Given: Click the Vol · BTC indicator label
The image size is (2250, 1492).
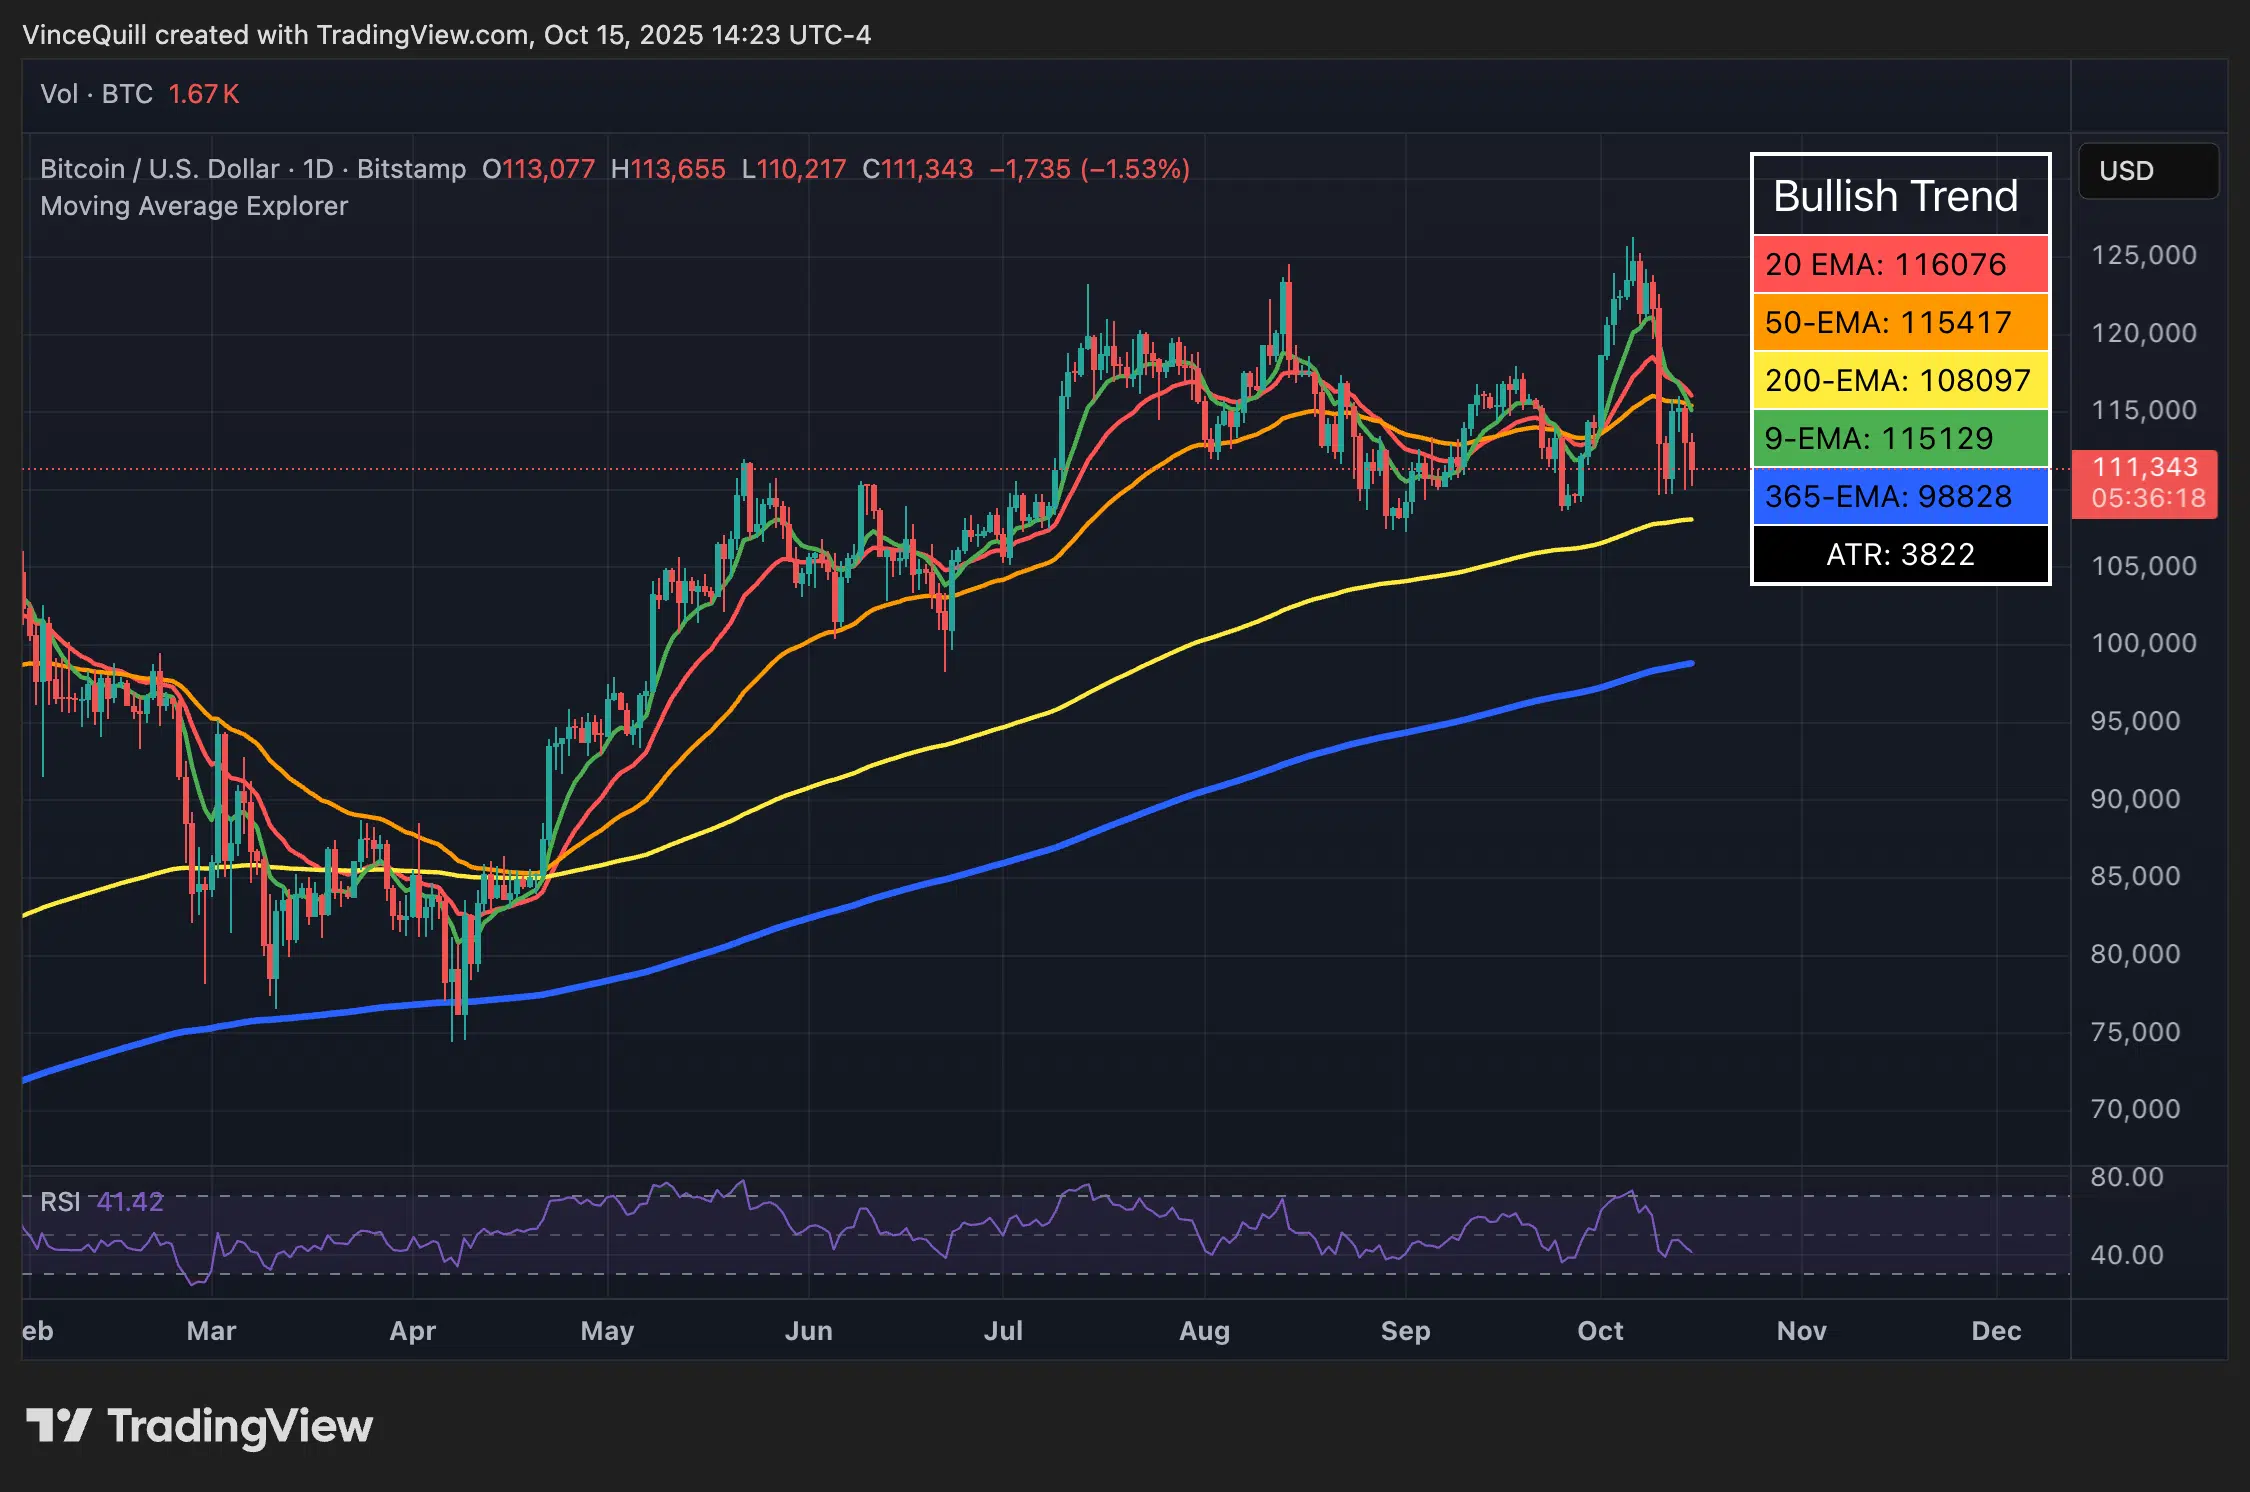Looking at the screenshot, I should pos(96,94).
